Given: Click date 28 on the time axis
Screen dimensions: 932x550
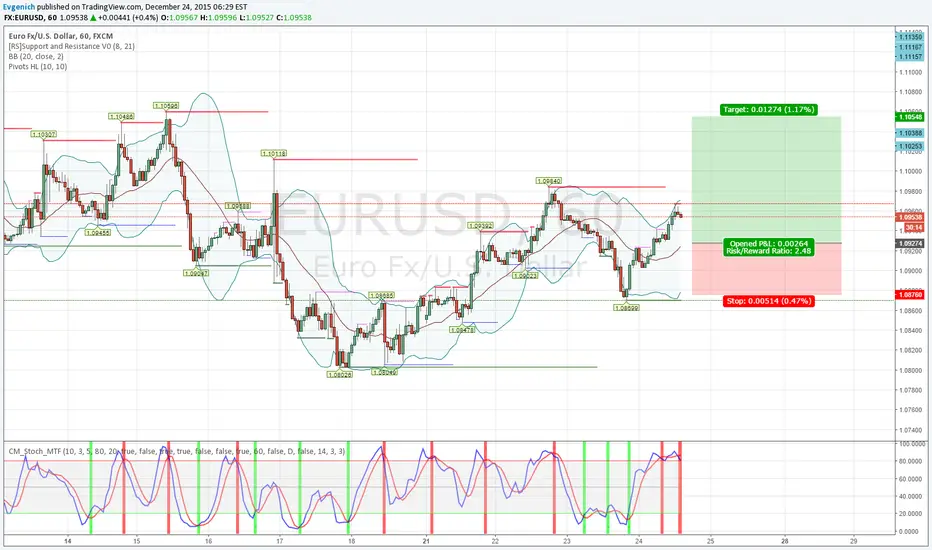Looking at the screenshot, I should [x=785, y=541].
